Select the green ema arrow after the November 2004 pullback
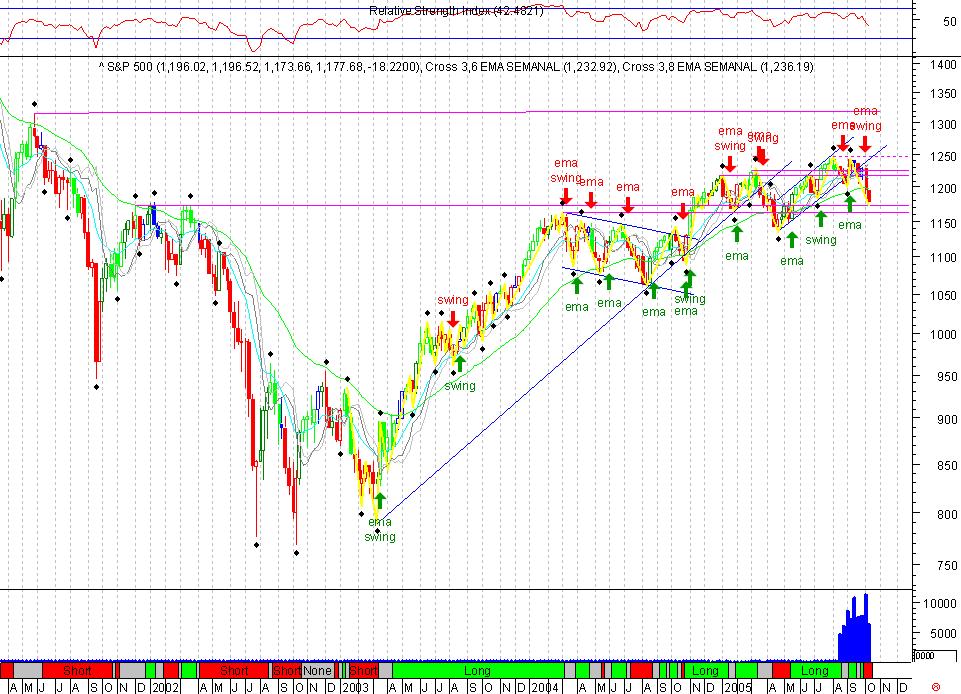 737,234
